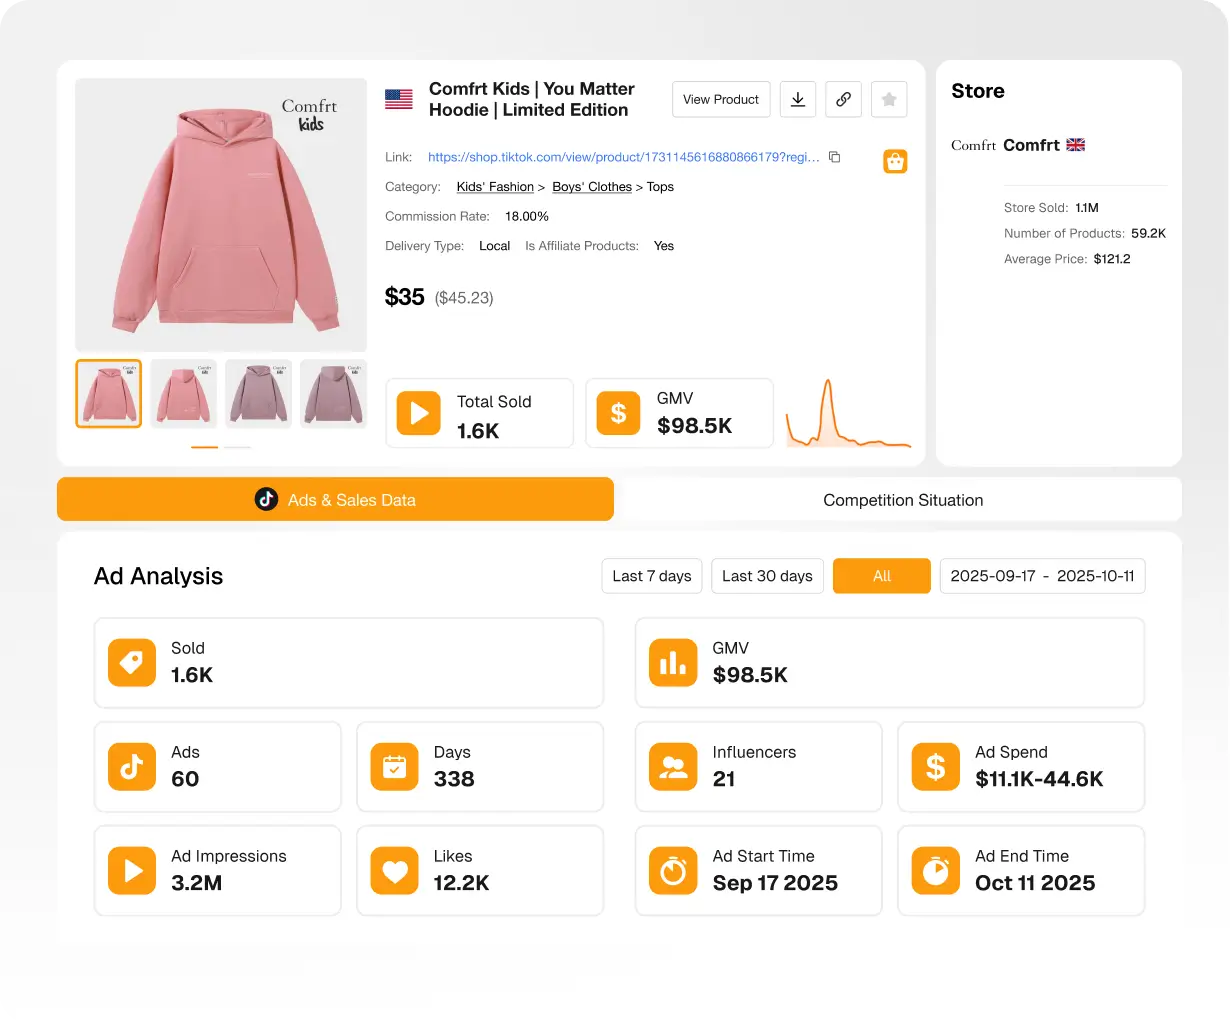Click the GMV dollar sign icon
The width and height of the screenshot is (1230, 1023).
(x=618, y=412)
